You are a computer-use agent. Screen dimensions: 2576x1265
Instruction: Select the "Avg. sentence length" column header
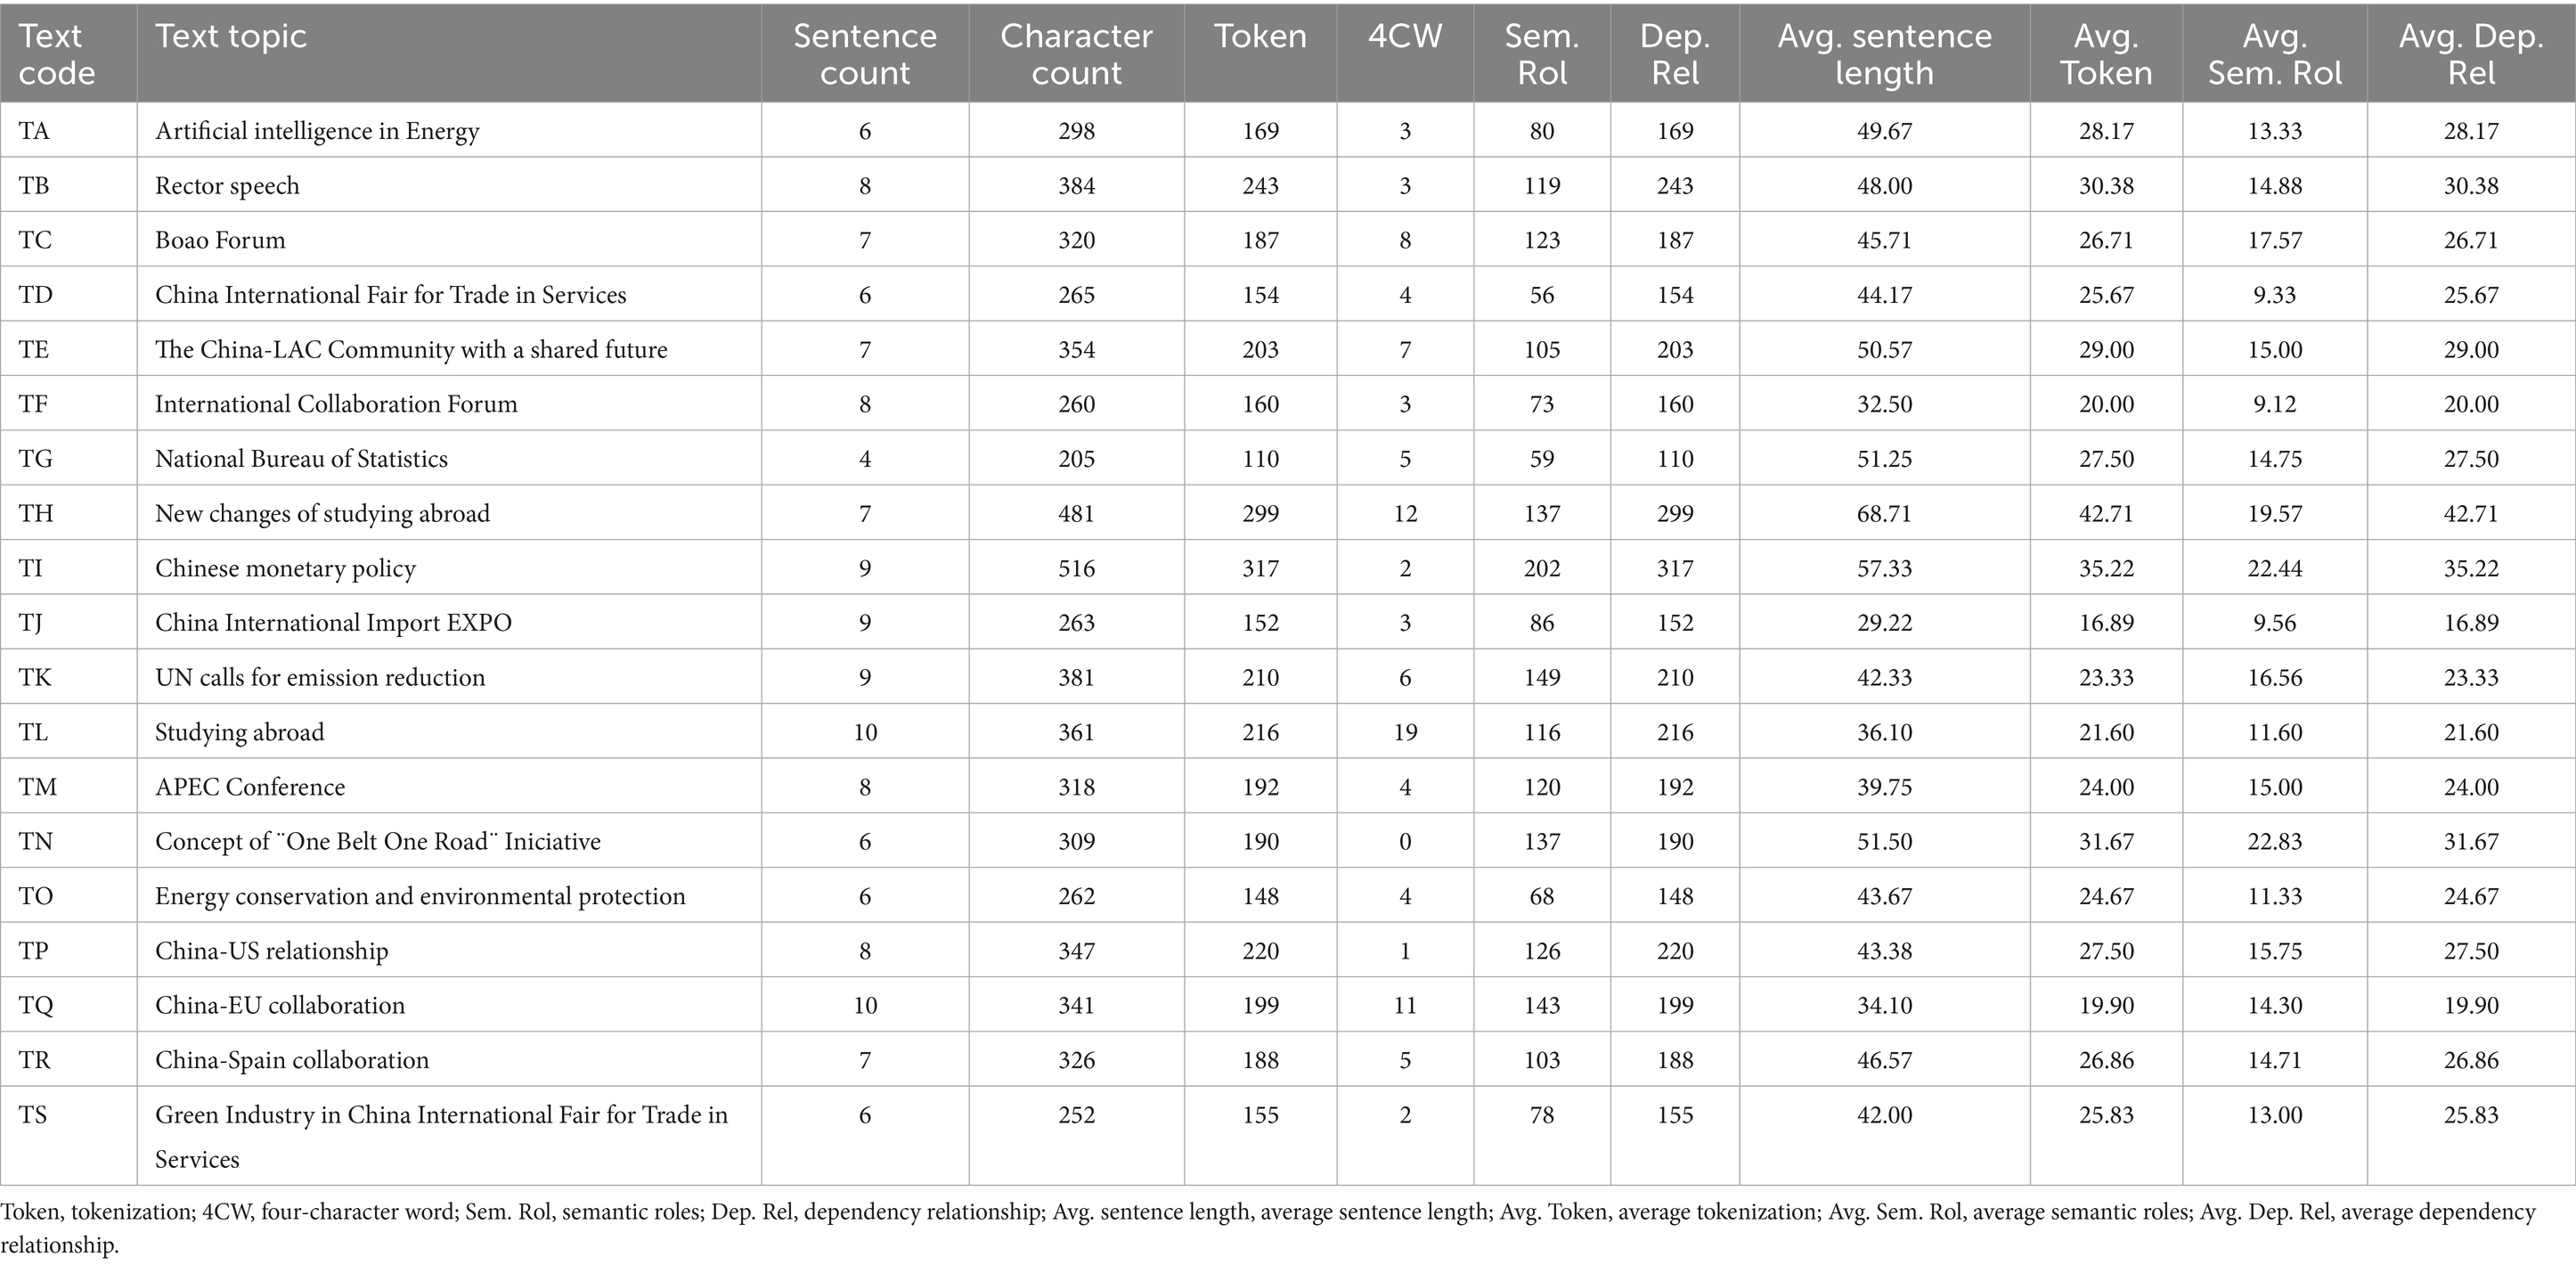(1884, 54)
